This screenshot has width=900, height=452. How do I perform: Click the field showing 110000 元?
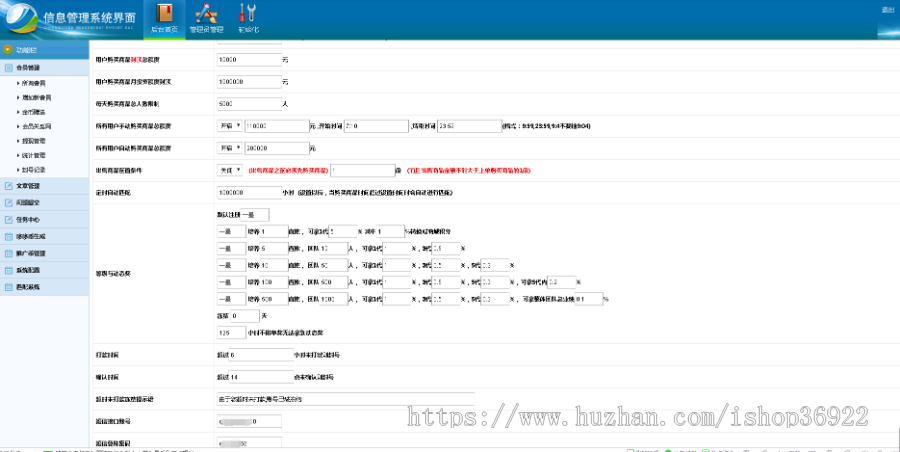pos(277,126)
